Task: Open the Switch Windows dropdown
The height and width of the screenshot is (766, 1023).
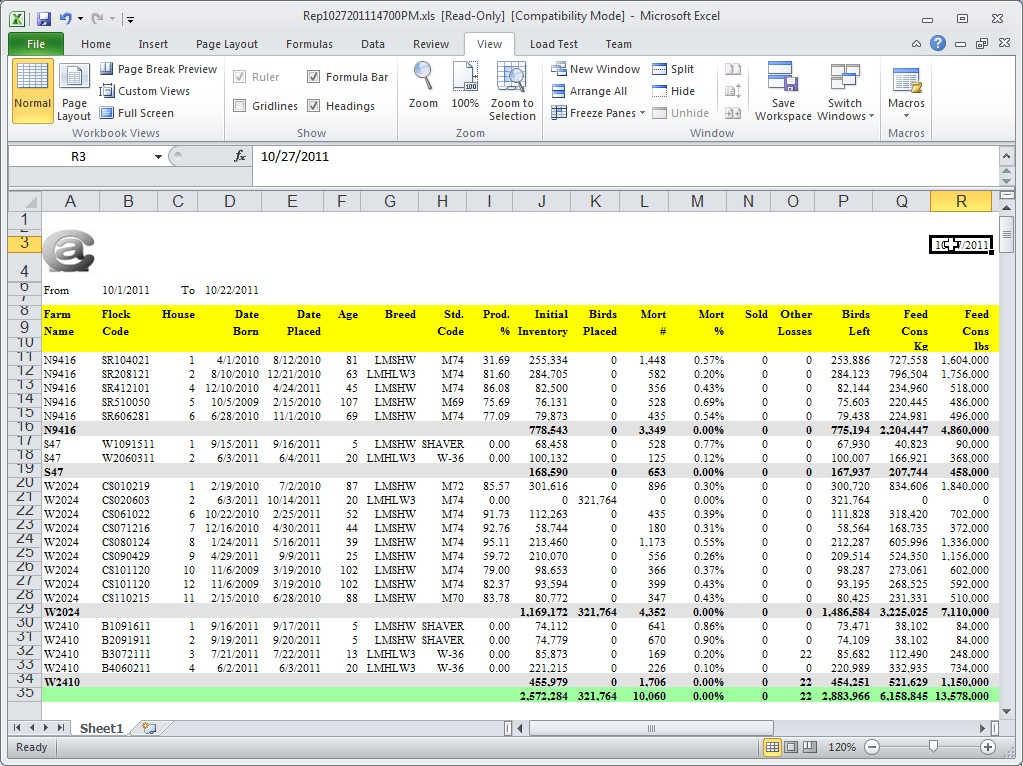Action: (845, 91)
